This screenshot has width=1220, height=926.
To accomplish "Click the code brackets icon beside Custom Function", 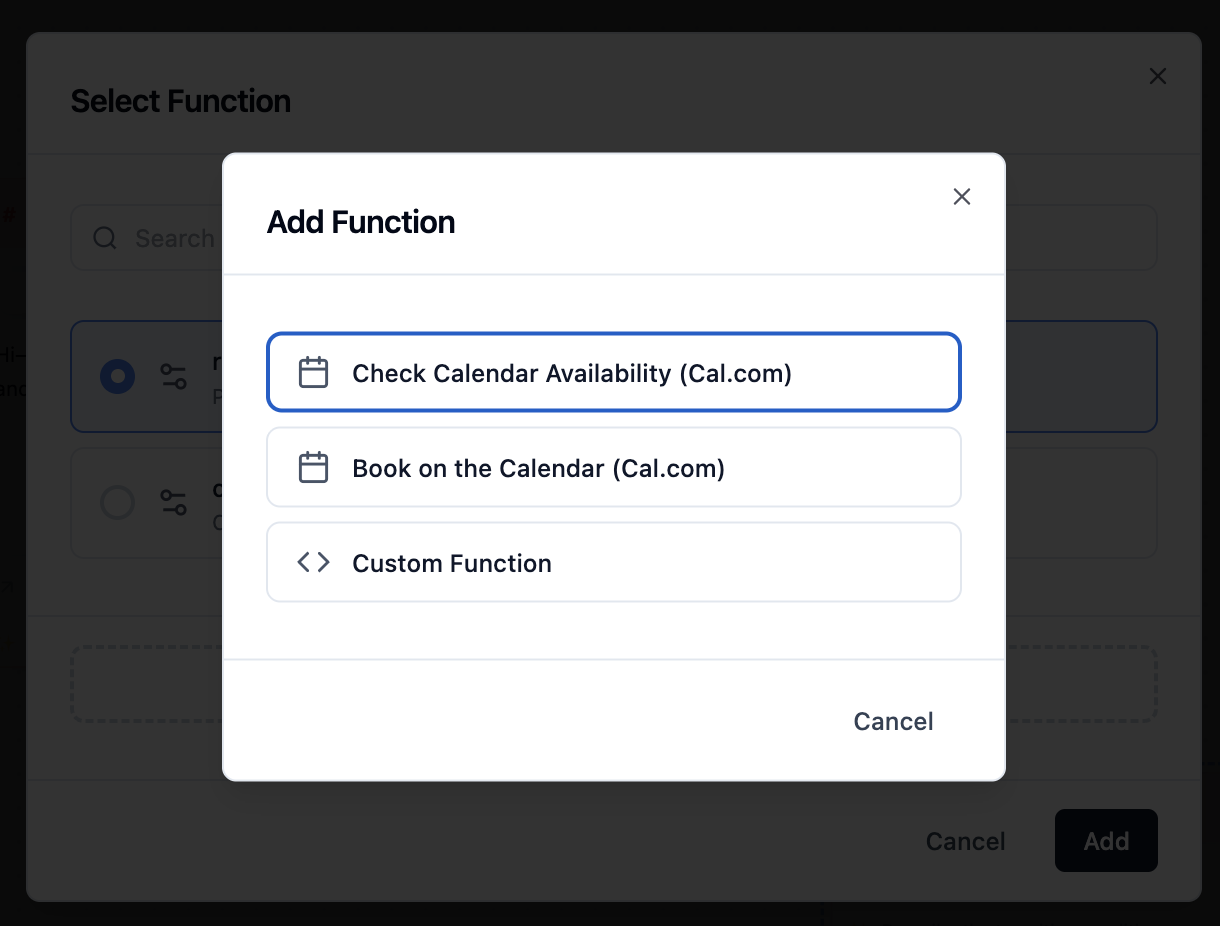I will pyautogui.click(x=313, y=561).
